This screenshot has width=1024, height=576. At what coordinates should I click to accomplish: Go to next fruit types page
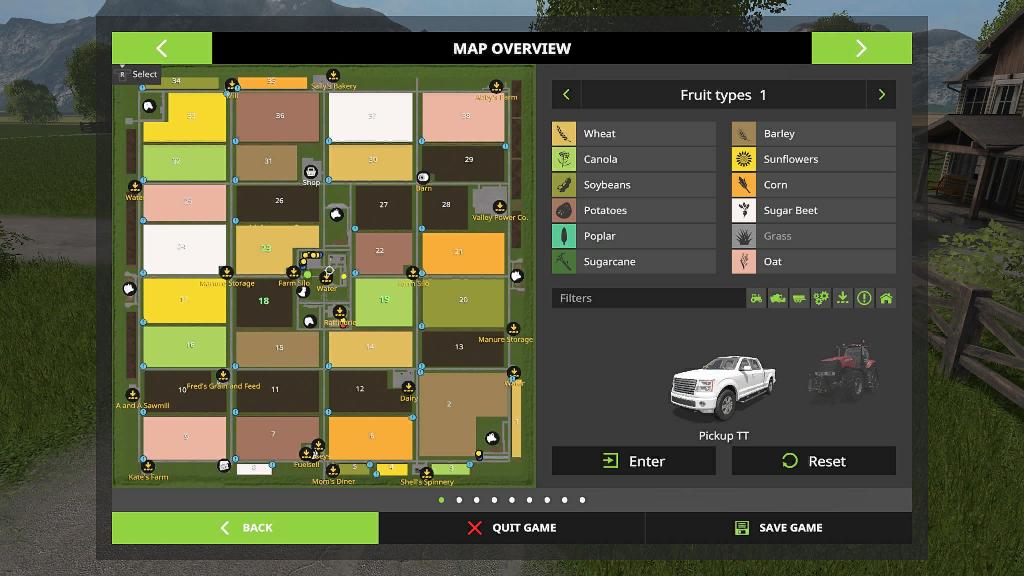click(x=881, y=95)
